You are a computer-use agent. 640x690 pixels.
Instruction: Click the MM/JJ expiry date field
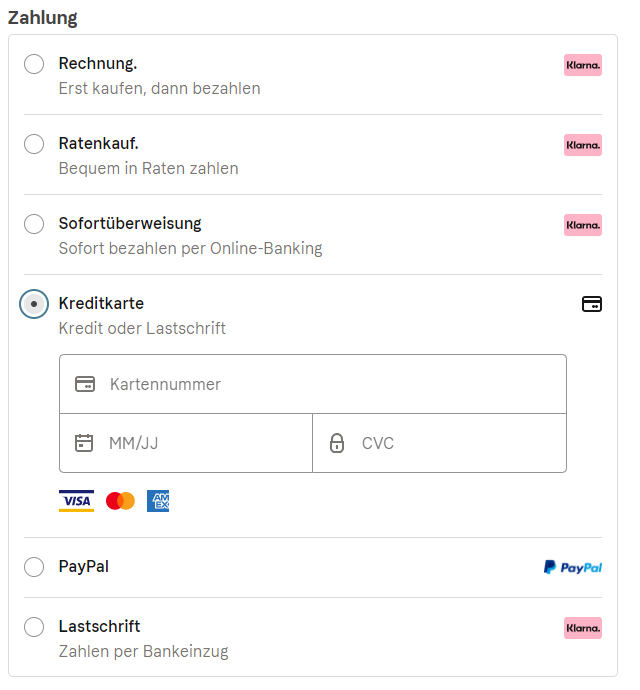point(200,443)
